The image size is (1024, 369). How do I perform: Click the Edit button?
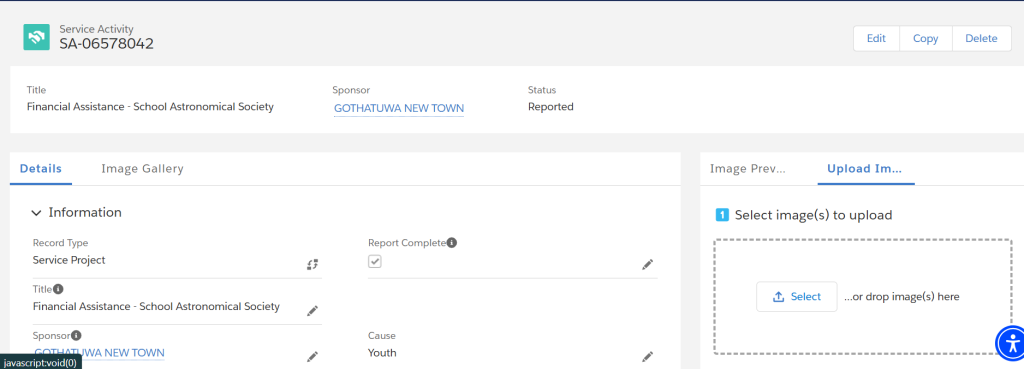click(876, 39)
